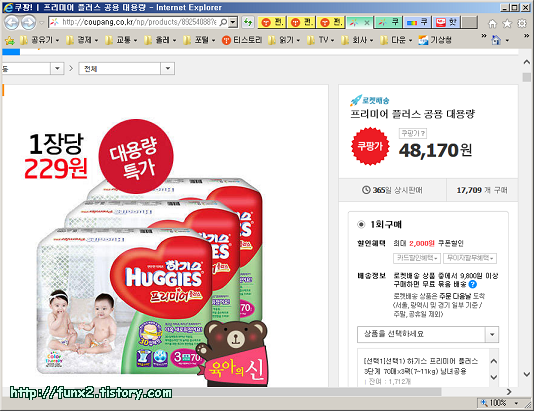Open the 무이자할부혜택 dropdown

coord(470,258)
